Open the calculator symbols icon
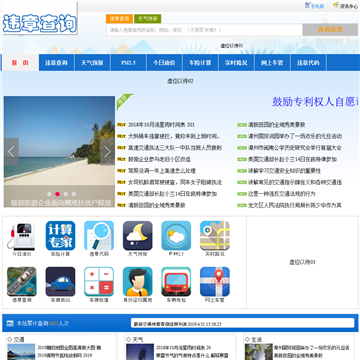The height and width of the screenshot is (360, 360). pos(99,282)
